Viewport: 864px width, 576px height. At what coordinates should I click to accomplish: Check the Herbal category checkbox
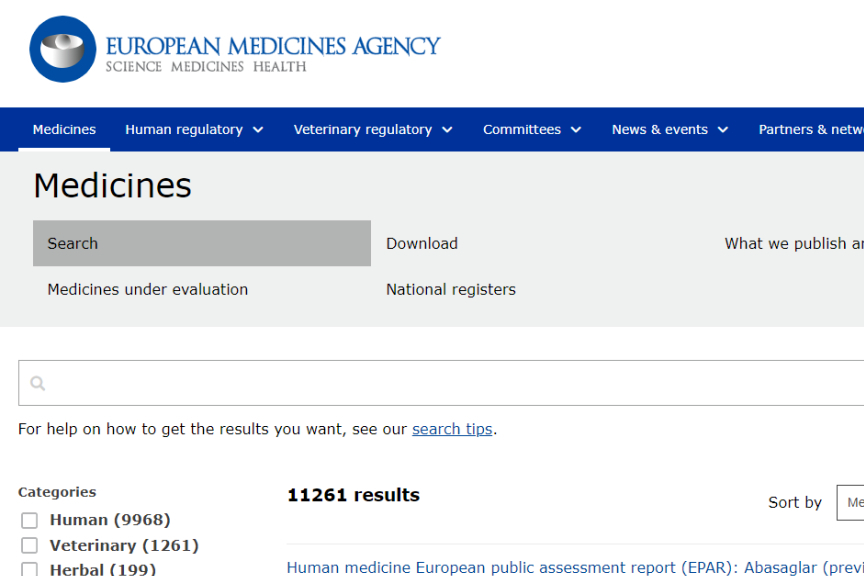point(30,569)
